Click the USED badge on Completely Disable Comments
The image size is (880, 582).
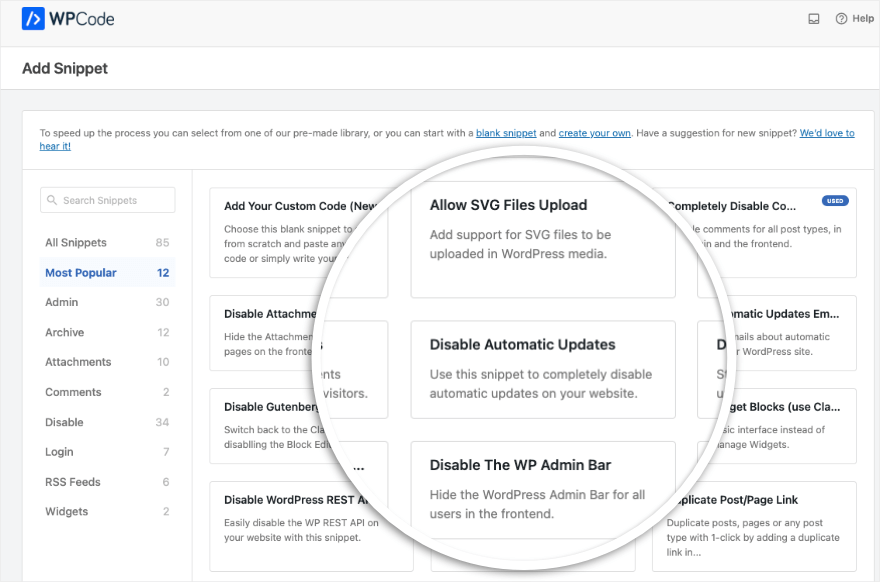click(835, 201)
